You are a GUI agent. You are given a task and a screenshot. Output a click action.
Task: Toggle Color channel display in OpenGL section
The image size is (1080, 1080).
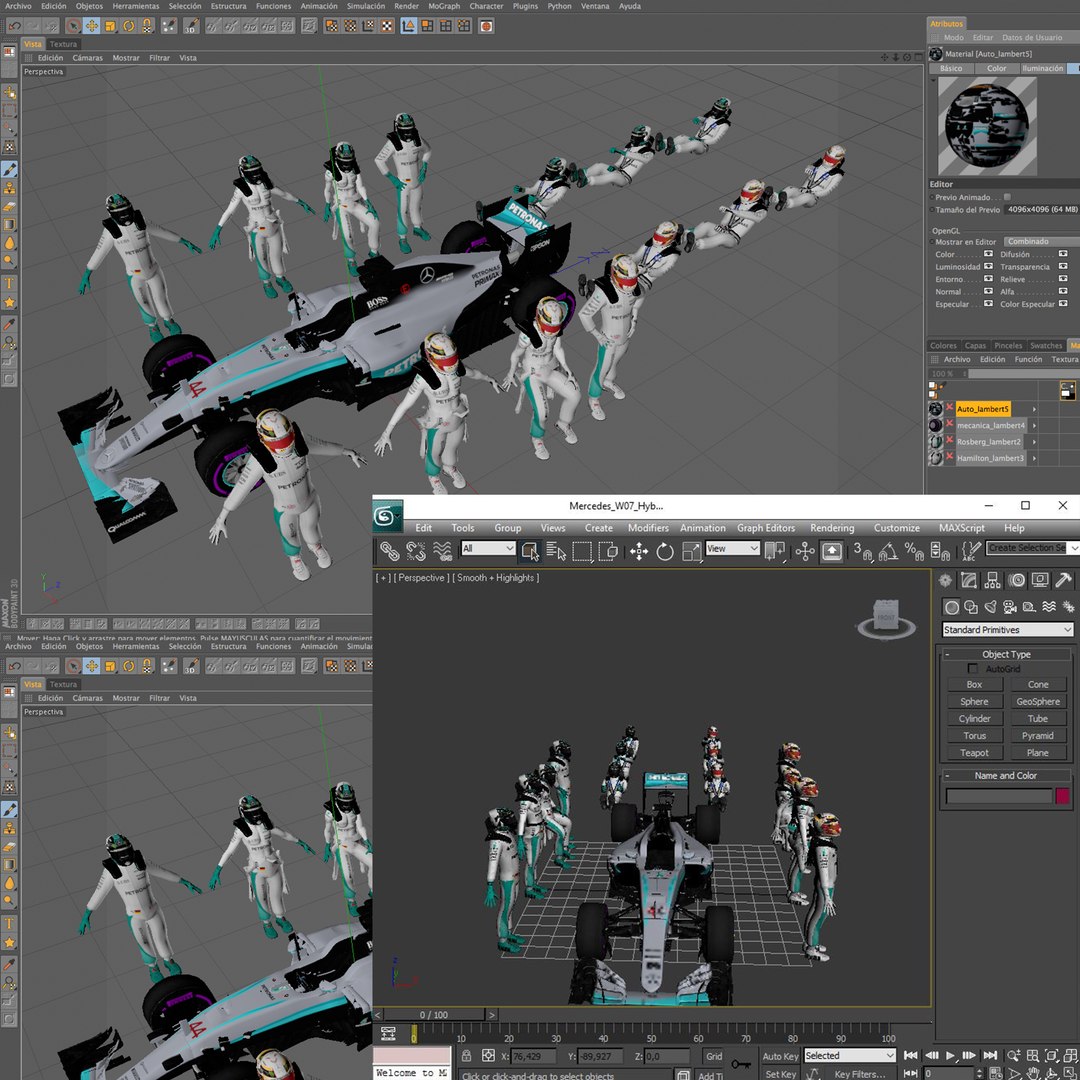(988, 254)
